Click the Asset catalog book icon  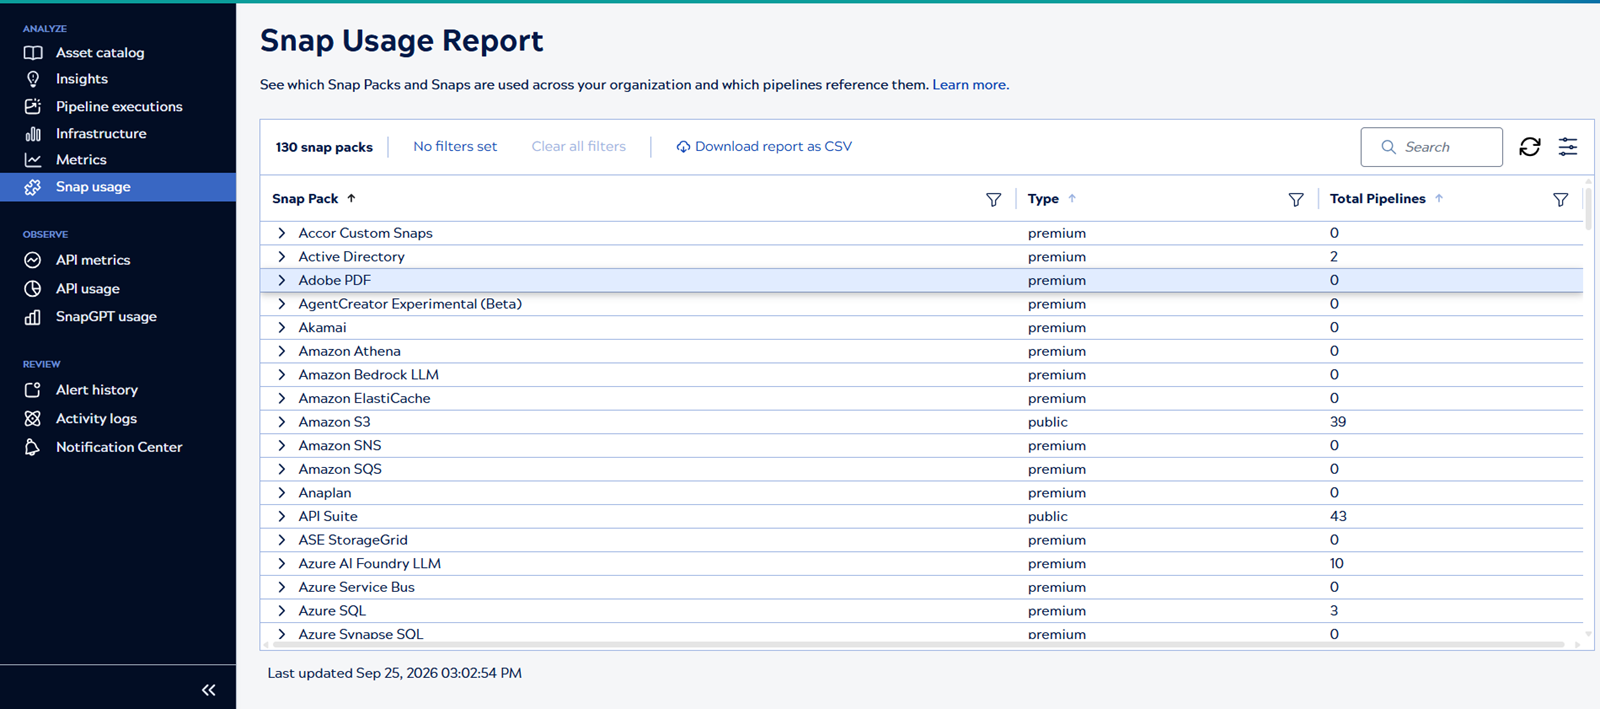pyautogui.click(x=33, y=53)
